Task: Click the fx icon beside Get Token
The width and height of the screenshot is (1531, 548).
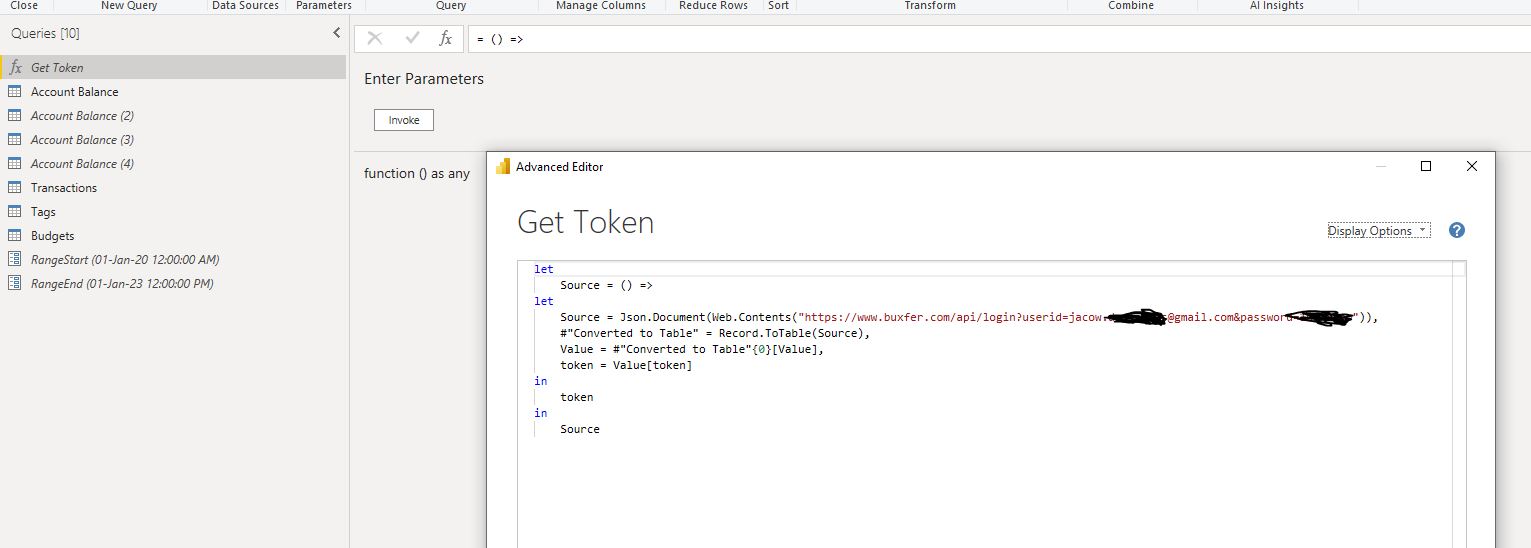Action: pos(15,67)
